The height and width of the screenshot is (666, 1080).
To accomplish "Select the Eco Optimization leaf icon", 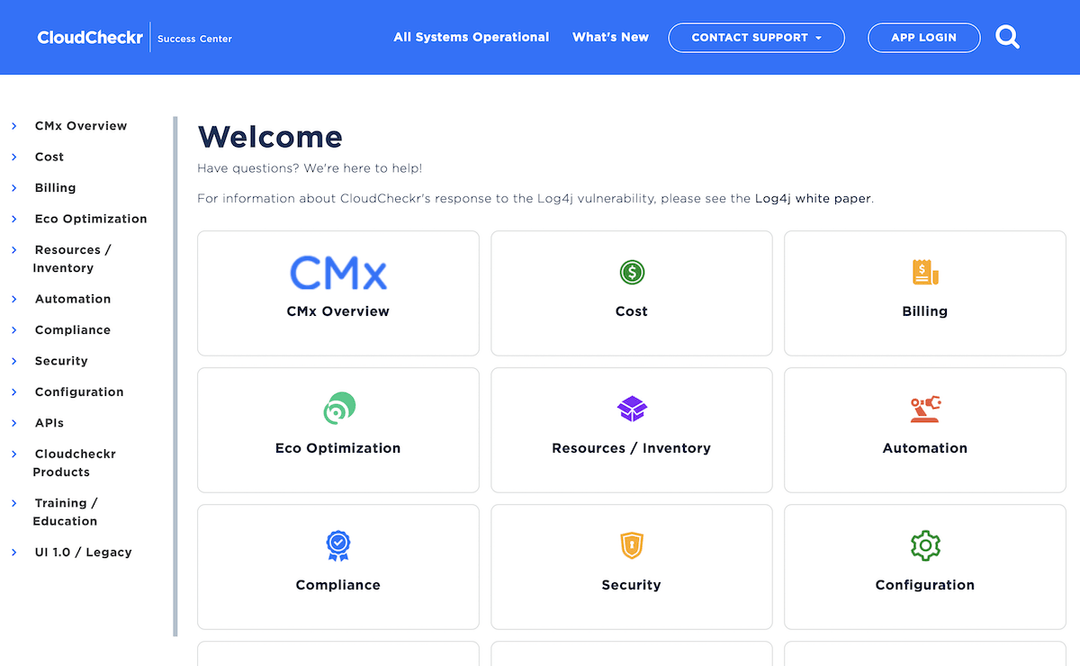I will coord(337,408).
